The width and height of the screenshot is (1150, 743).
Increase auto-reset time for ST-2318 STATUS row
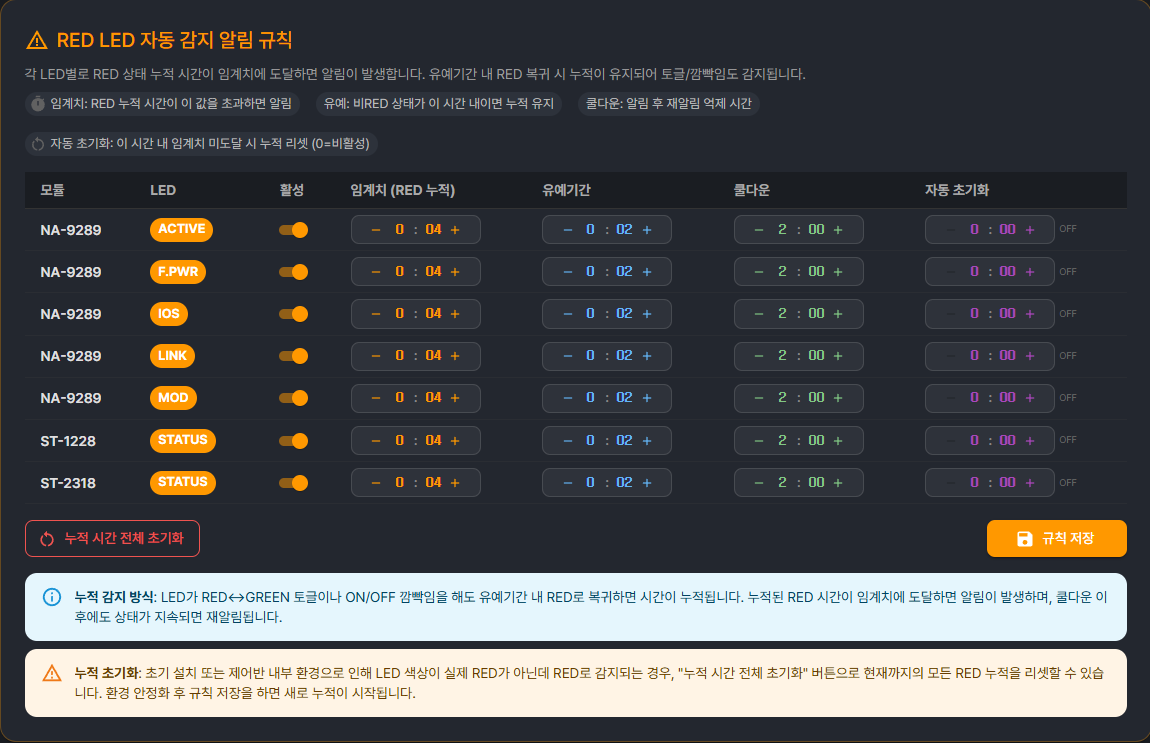coord(1030,483)
